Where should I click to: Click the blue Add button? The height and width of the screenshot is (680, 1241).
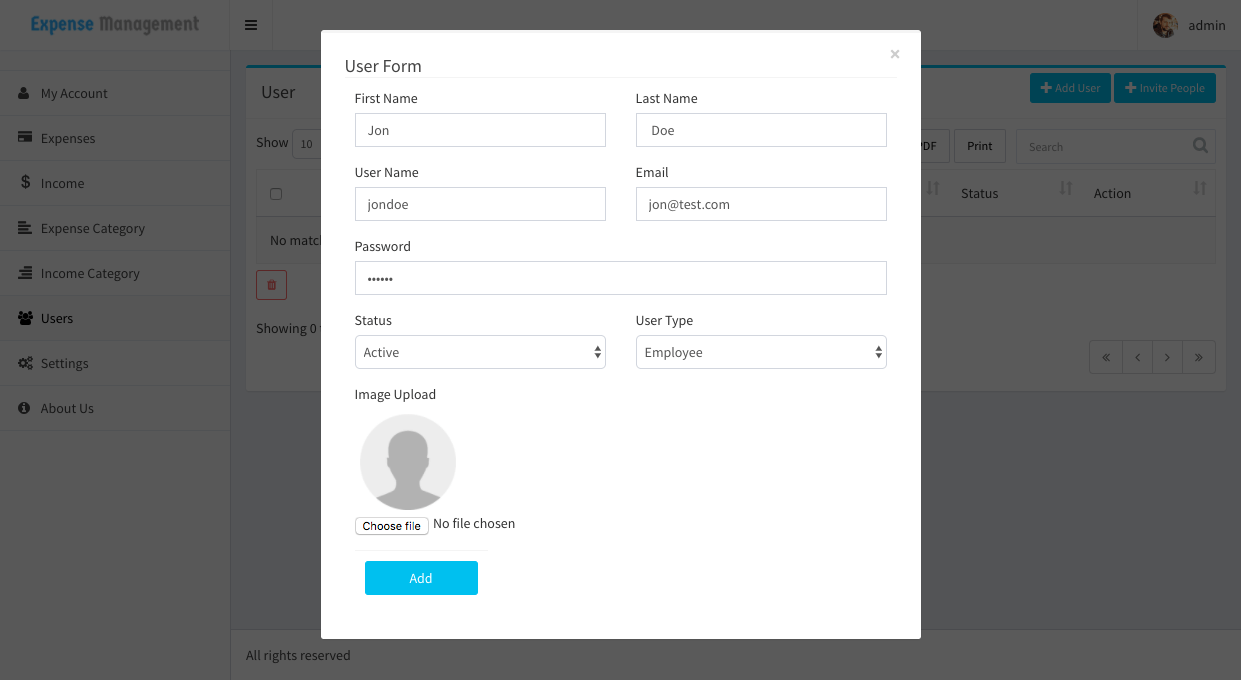coord(421,578)
